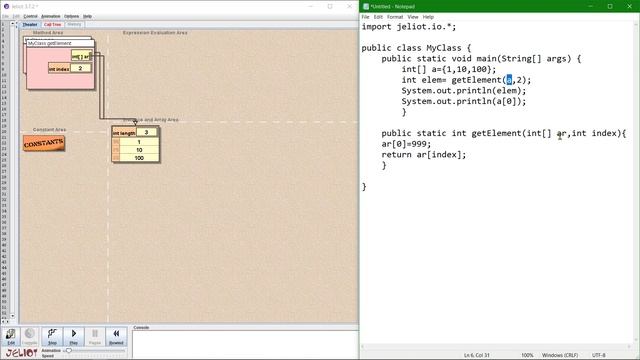
Task: Open the grayed File menu in Jeliot
Action: (x=5, y=16)
